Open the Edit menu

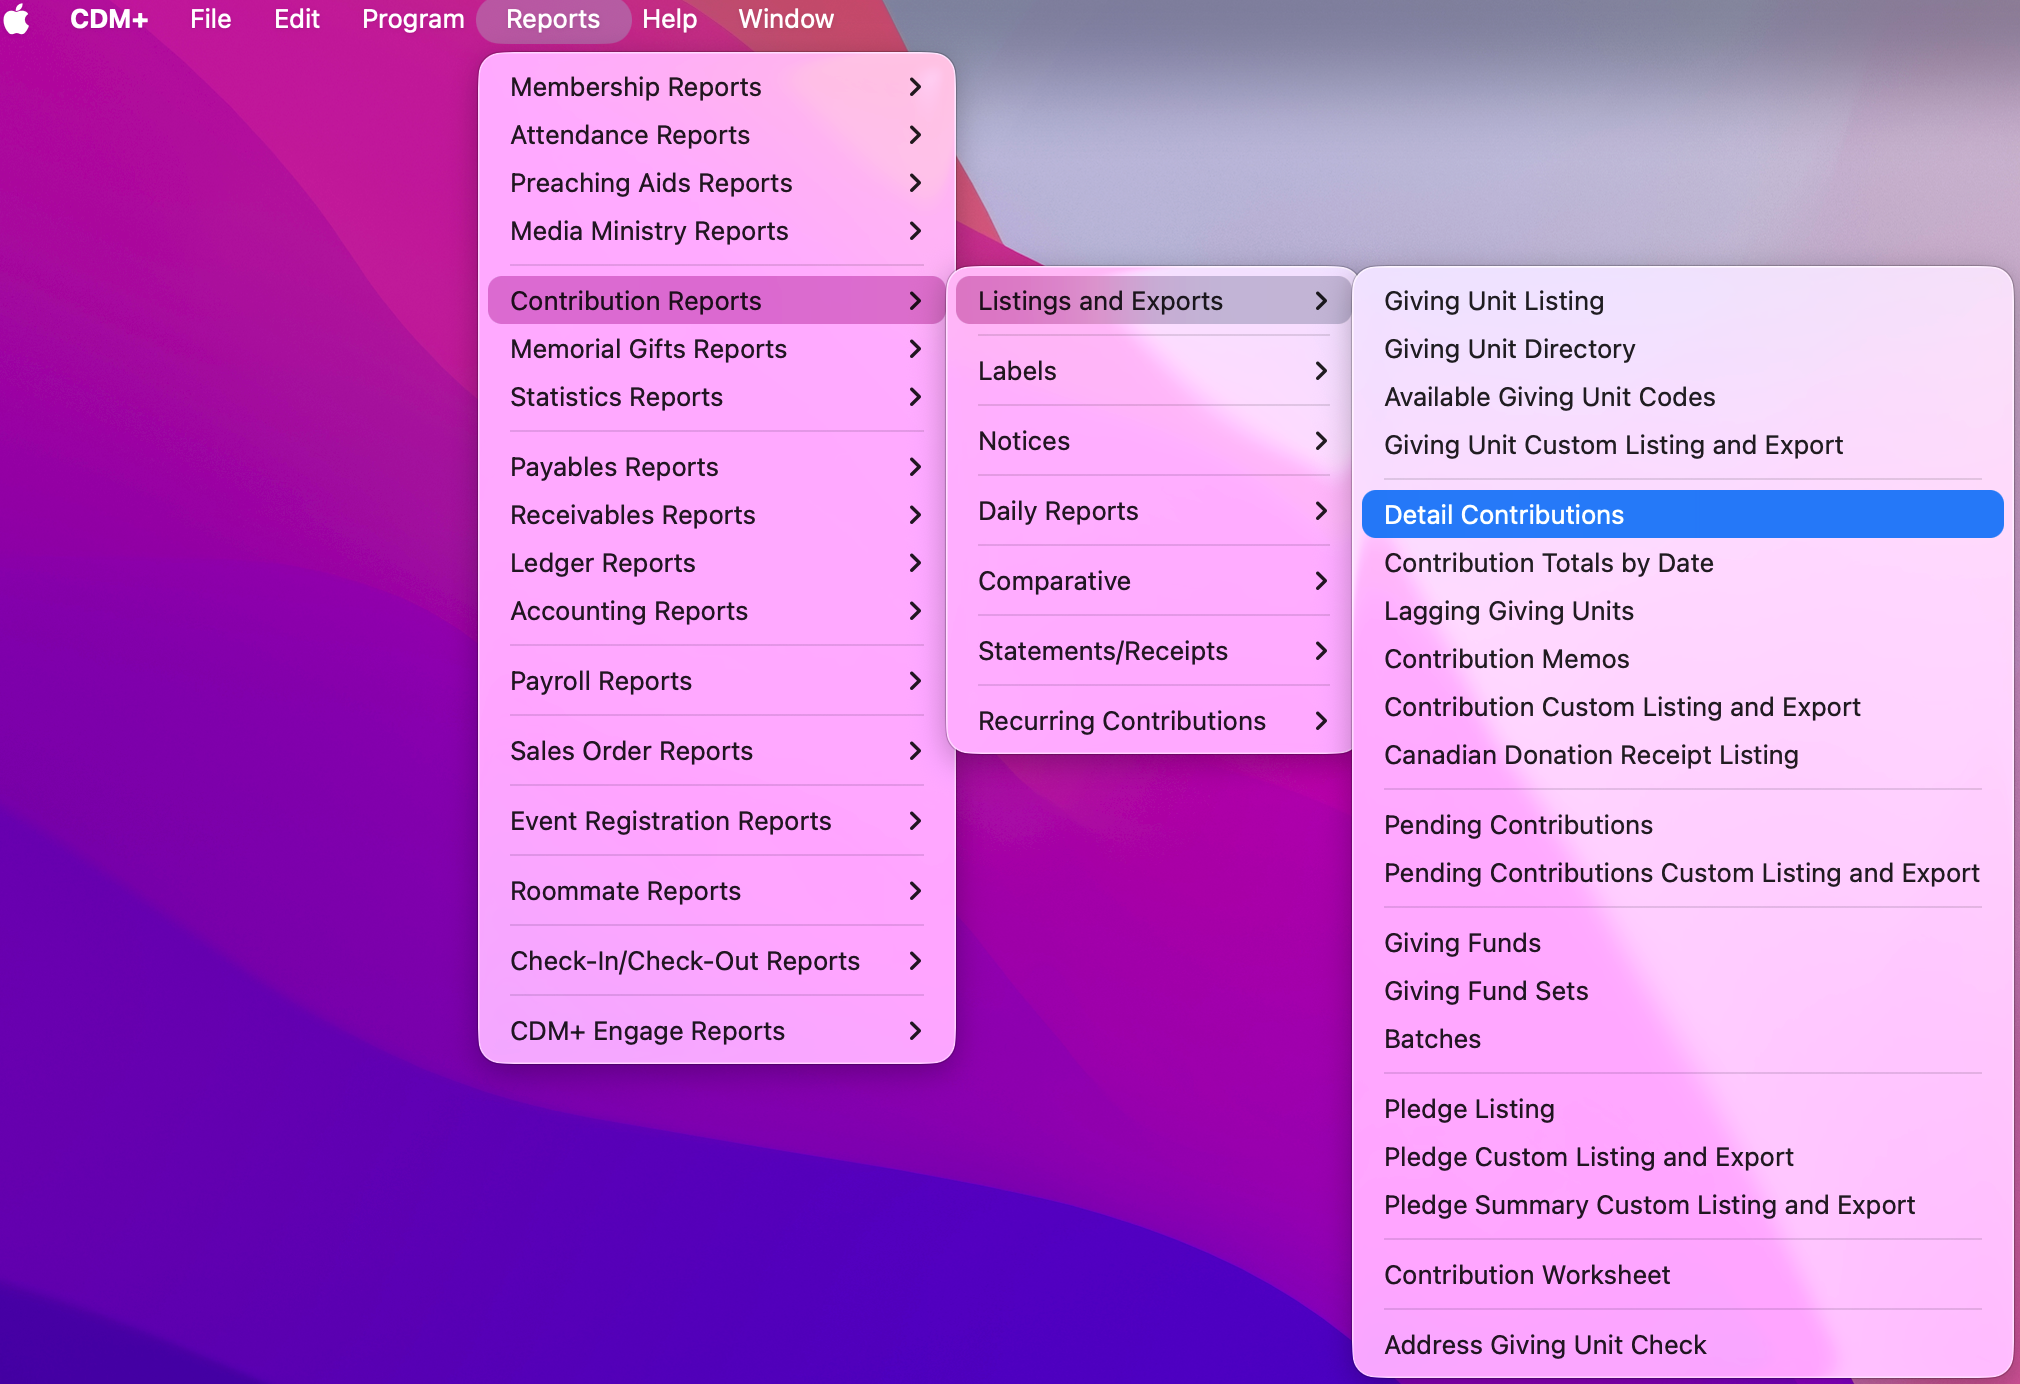pos(297,19)
